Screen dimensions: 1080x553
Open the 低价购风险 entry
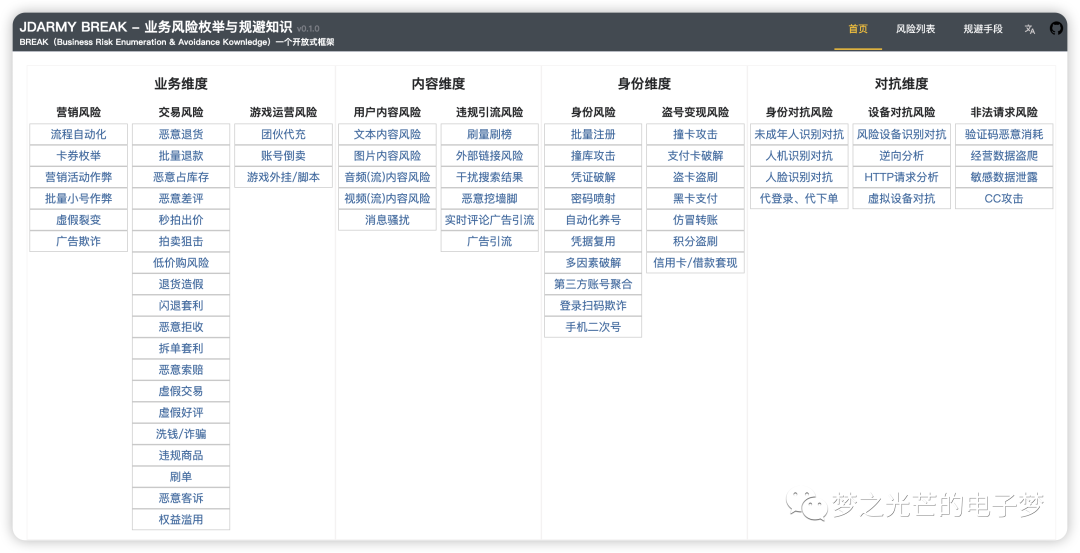(x=180, y=262)
